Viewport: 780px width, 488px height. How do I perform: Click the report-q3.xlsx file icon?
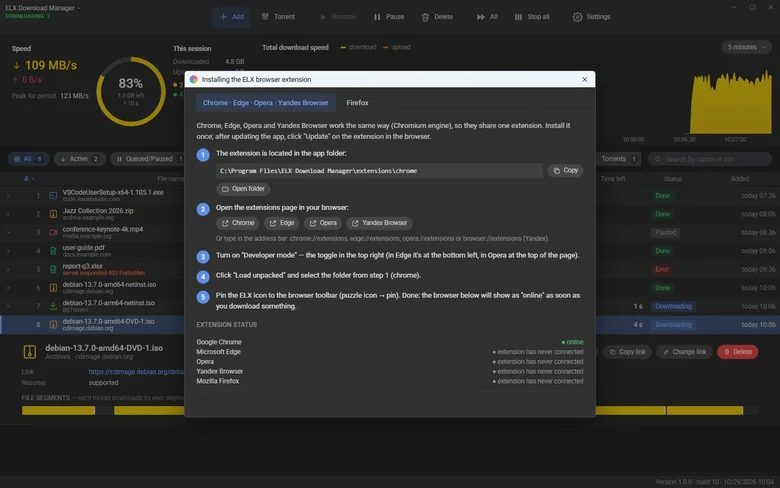point(53,269)
